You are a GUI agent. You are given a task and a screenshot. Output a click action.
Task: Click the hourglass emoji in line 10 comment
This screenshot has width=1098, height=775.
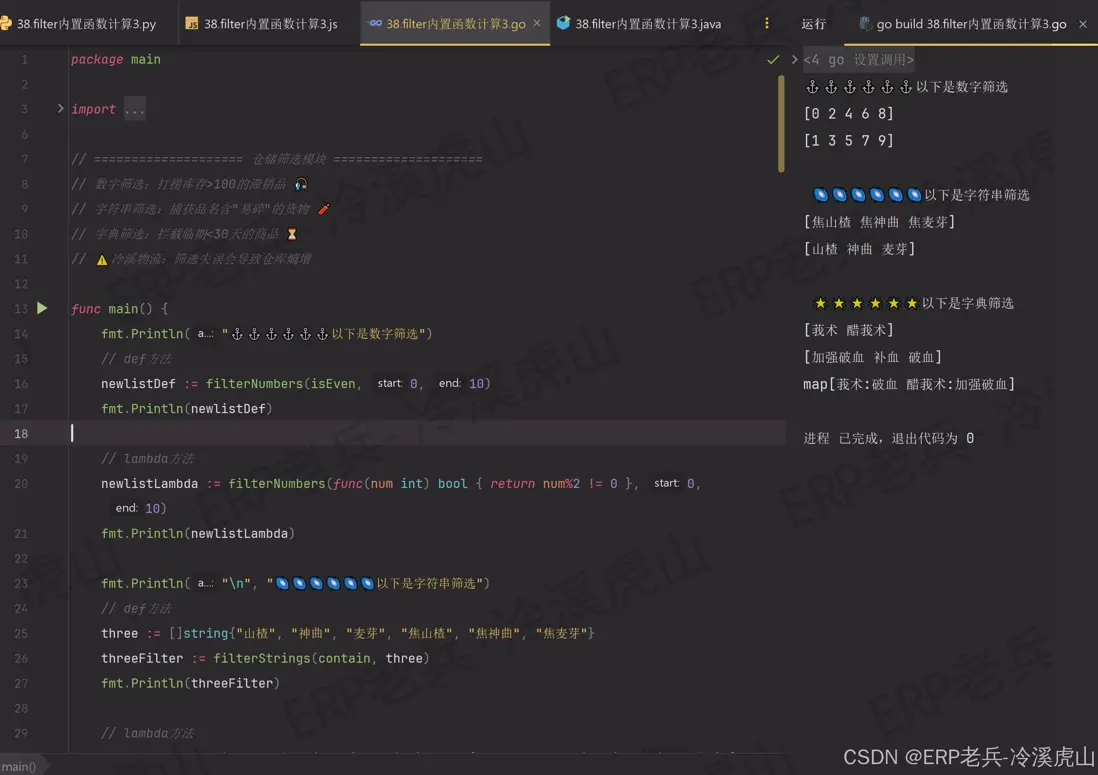coord(292,234)
